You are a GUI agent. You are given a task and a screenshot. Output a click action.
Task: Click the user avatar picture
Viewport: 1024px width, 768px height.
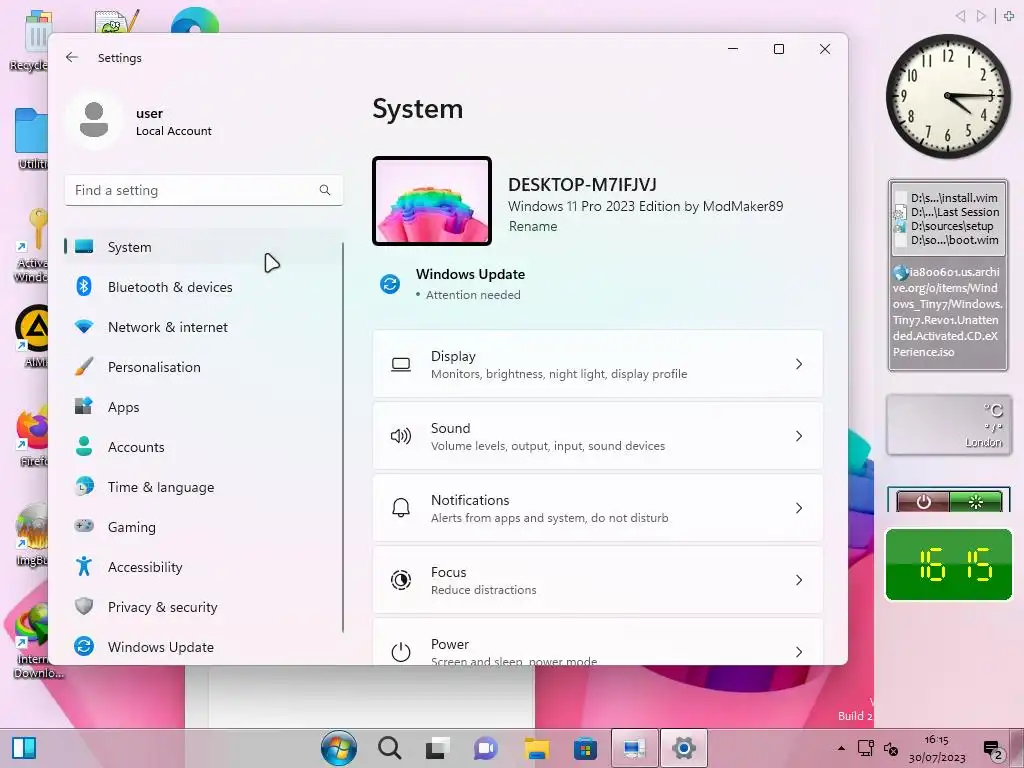click(94, 120)
